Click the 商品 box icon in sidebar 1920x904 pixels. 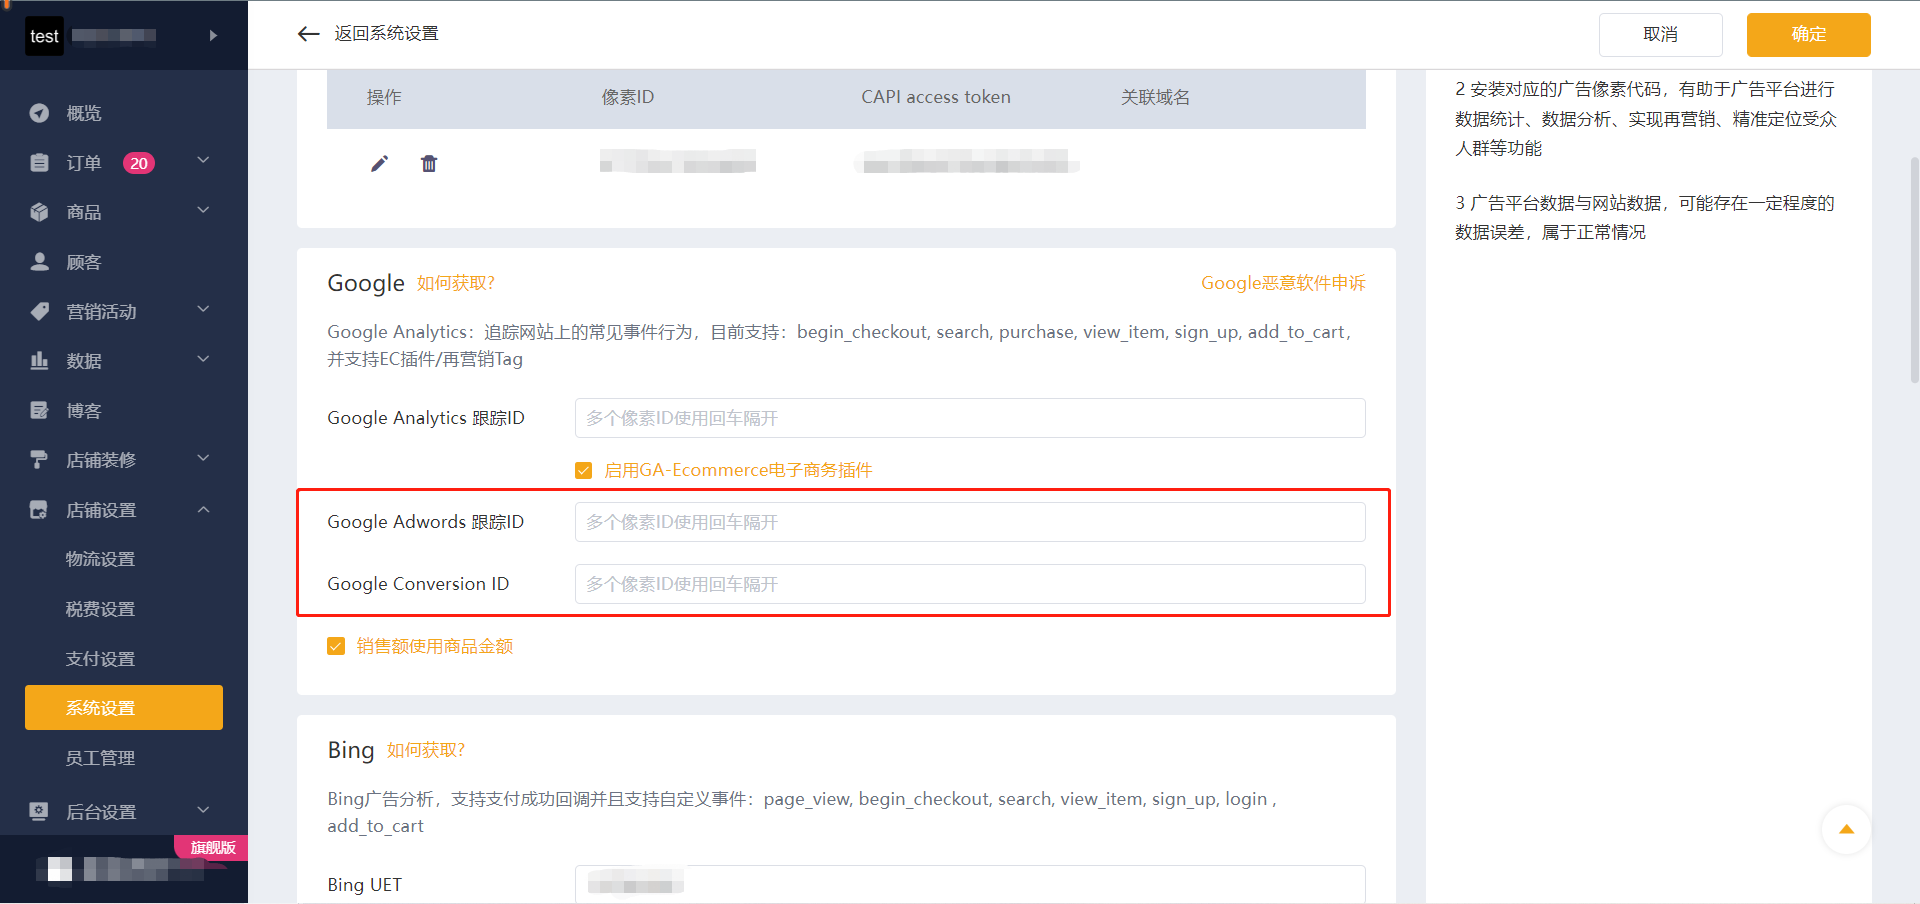[x=39, y=212]
